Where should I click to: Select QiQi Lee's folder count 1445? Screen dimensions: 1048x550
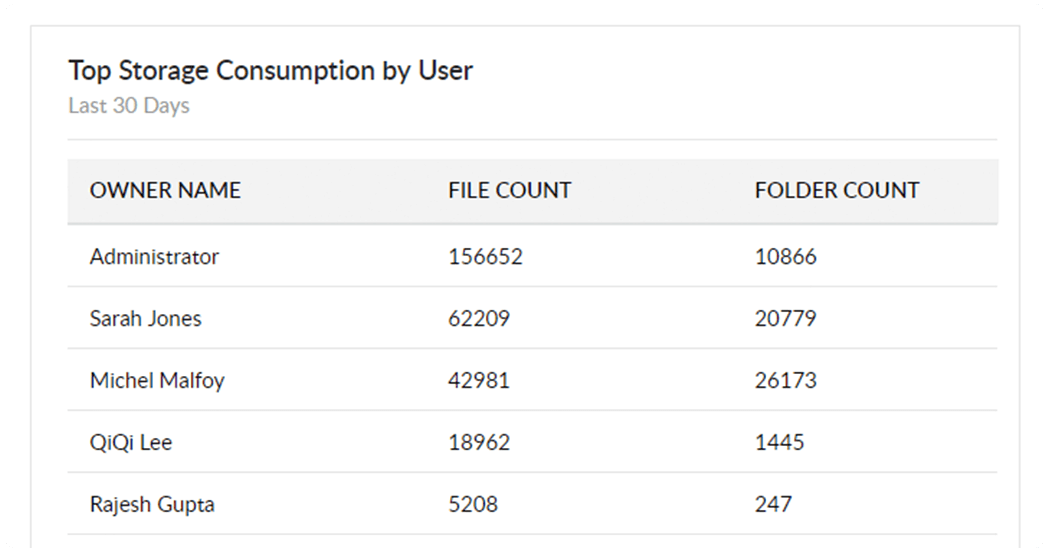779,442
